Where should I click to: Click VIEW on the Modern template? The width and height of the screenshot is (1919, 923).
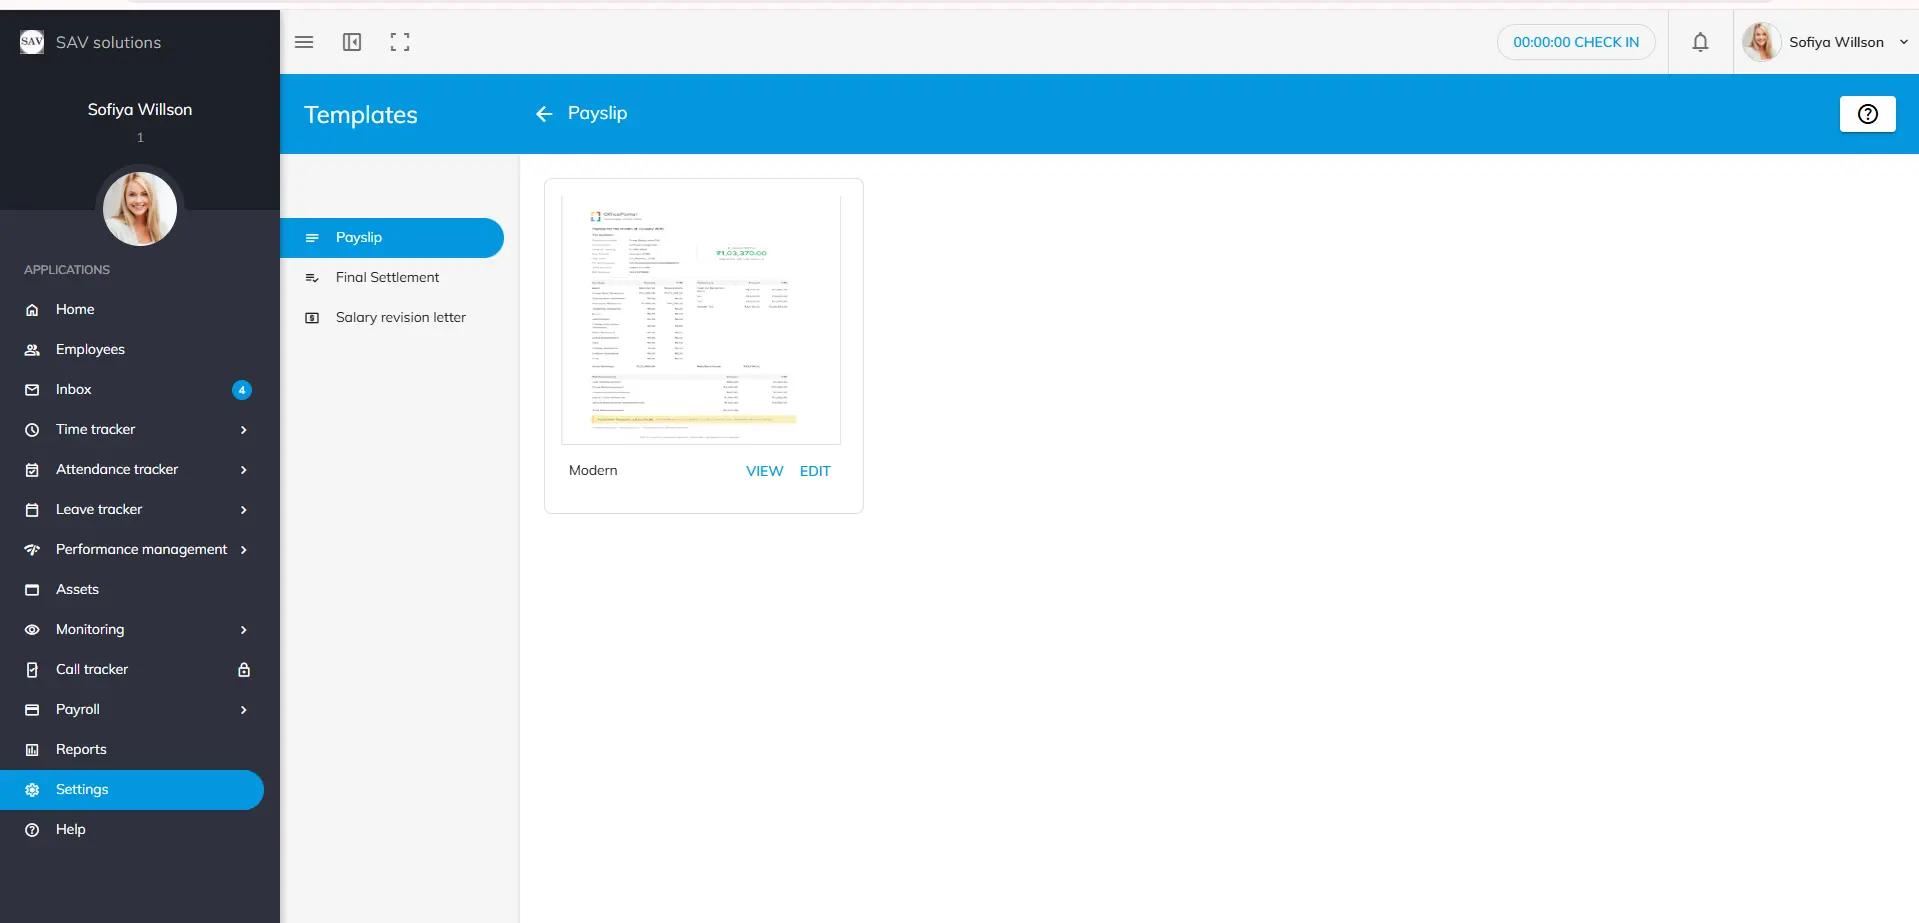(764, 471)
